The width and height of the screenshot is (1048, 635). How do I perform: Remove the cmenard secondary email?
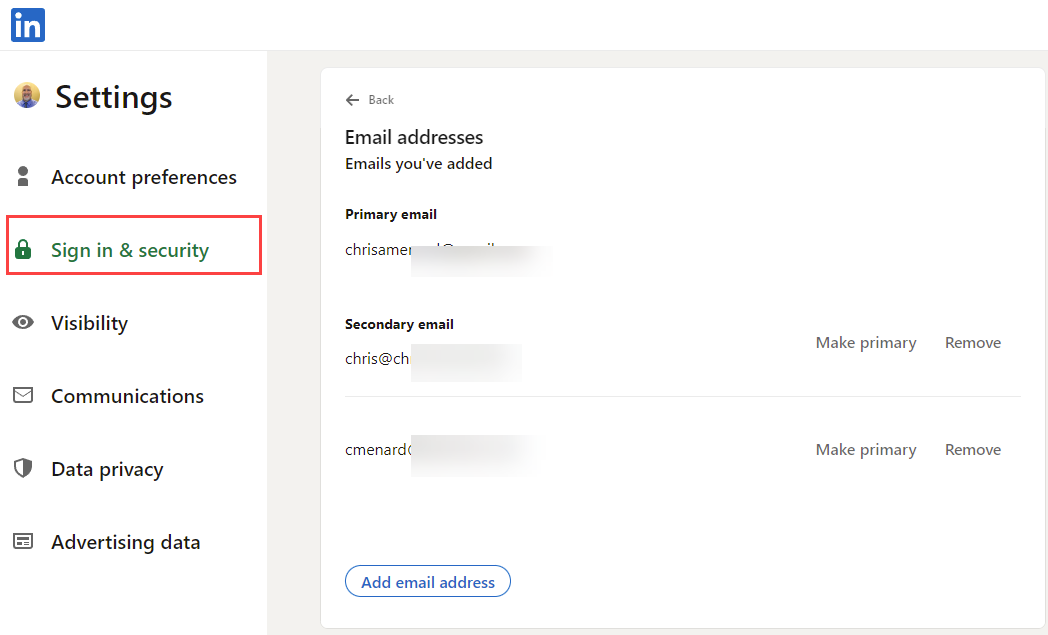click(972, 449)
